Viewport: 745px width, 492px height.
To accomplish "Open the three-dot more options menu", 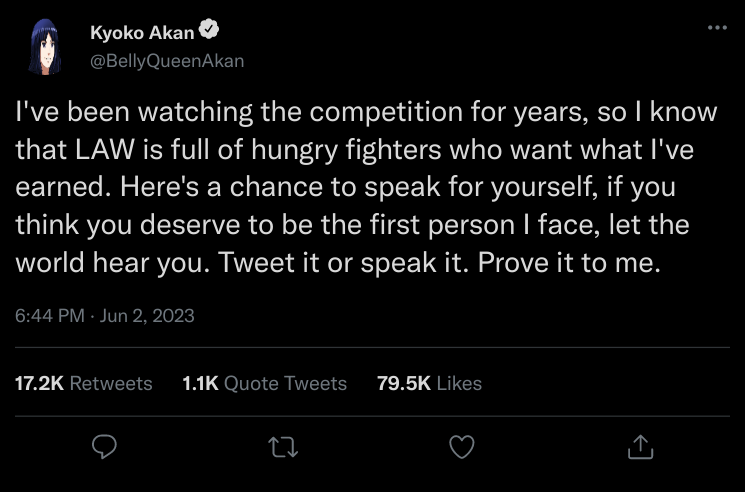I will point(717,27).
